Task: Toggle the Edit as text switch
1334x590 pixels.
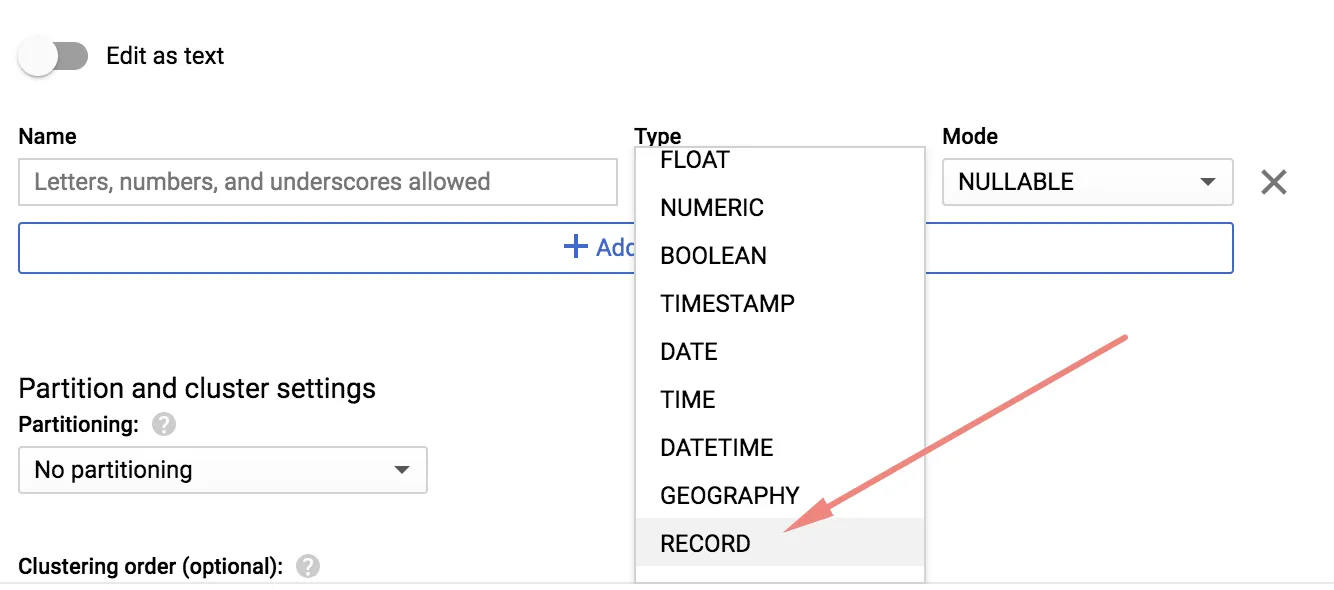Action: [54, 56]
